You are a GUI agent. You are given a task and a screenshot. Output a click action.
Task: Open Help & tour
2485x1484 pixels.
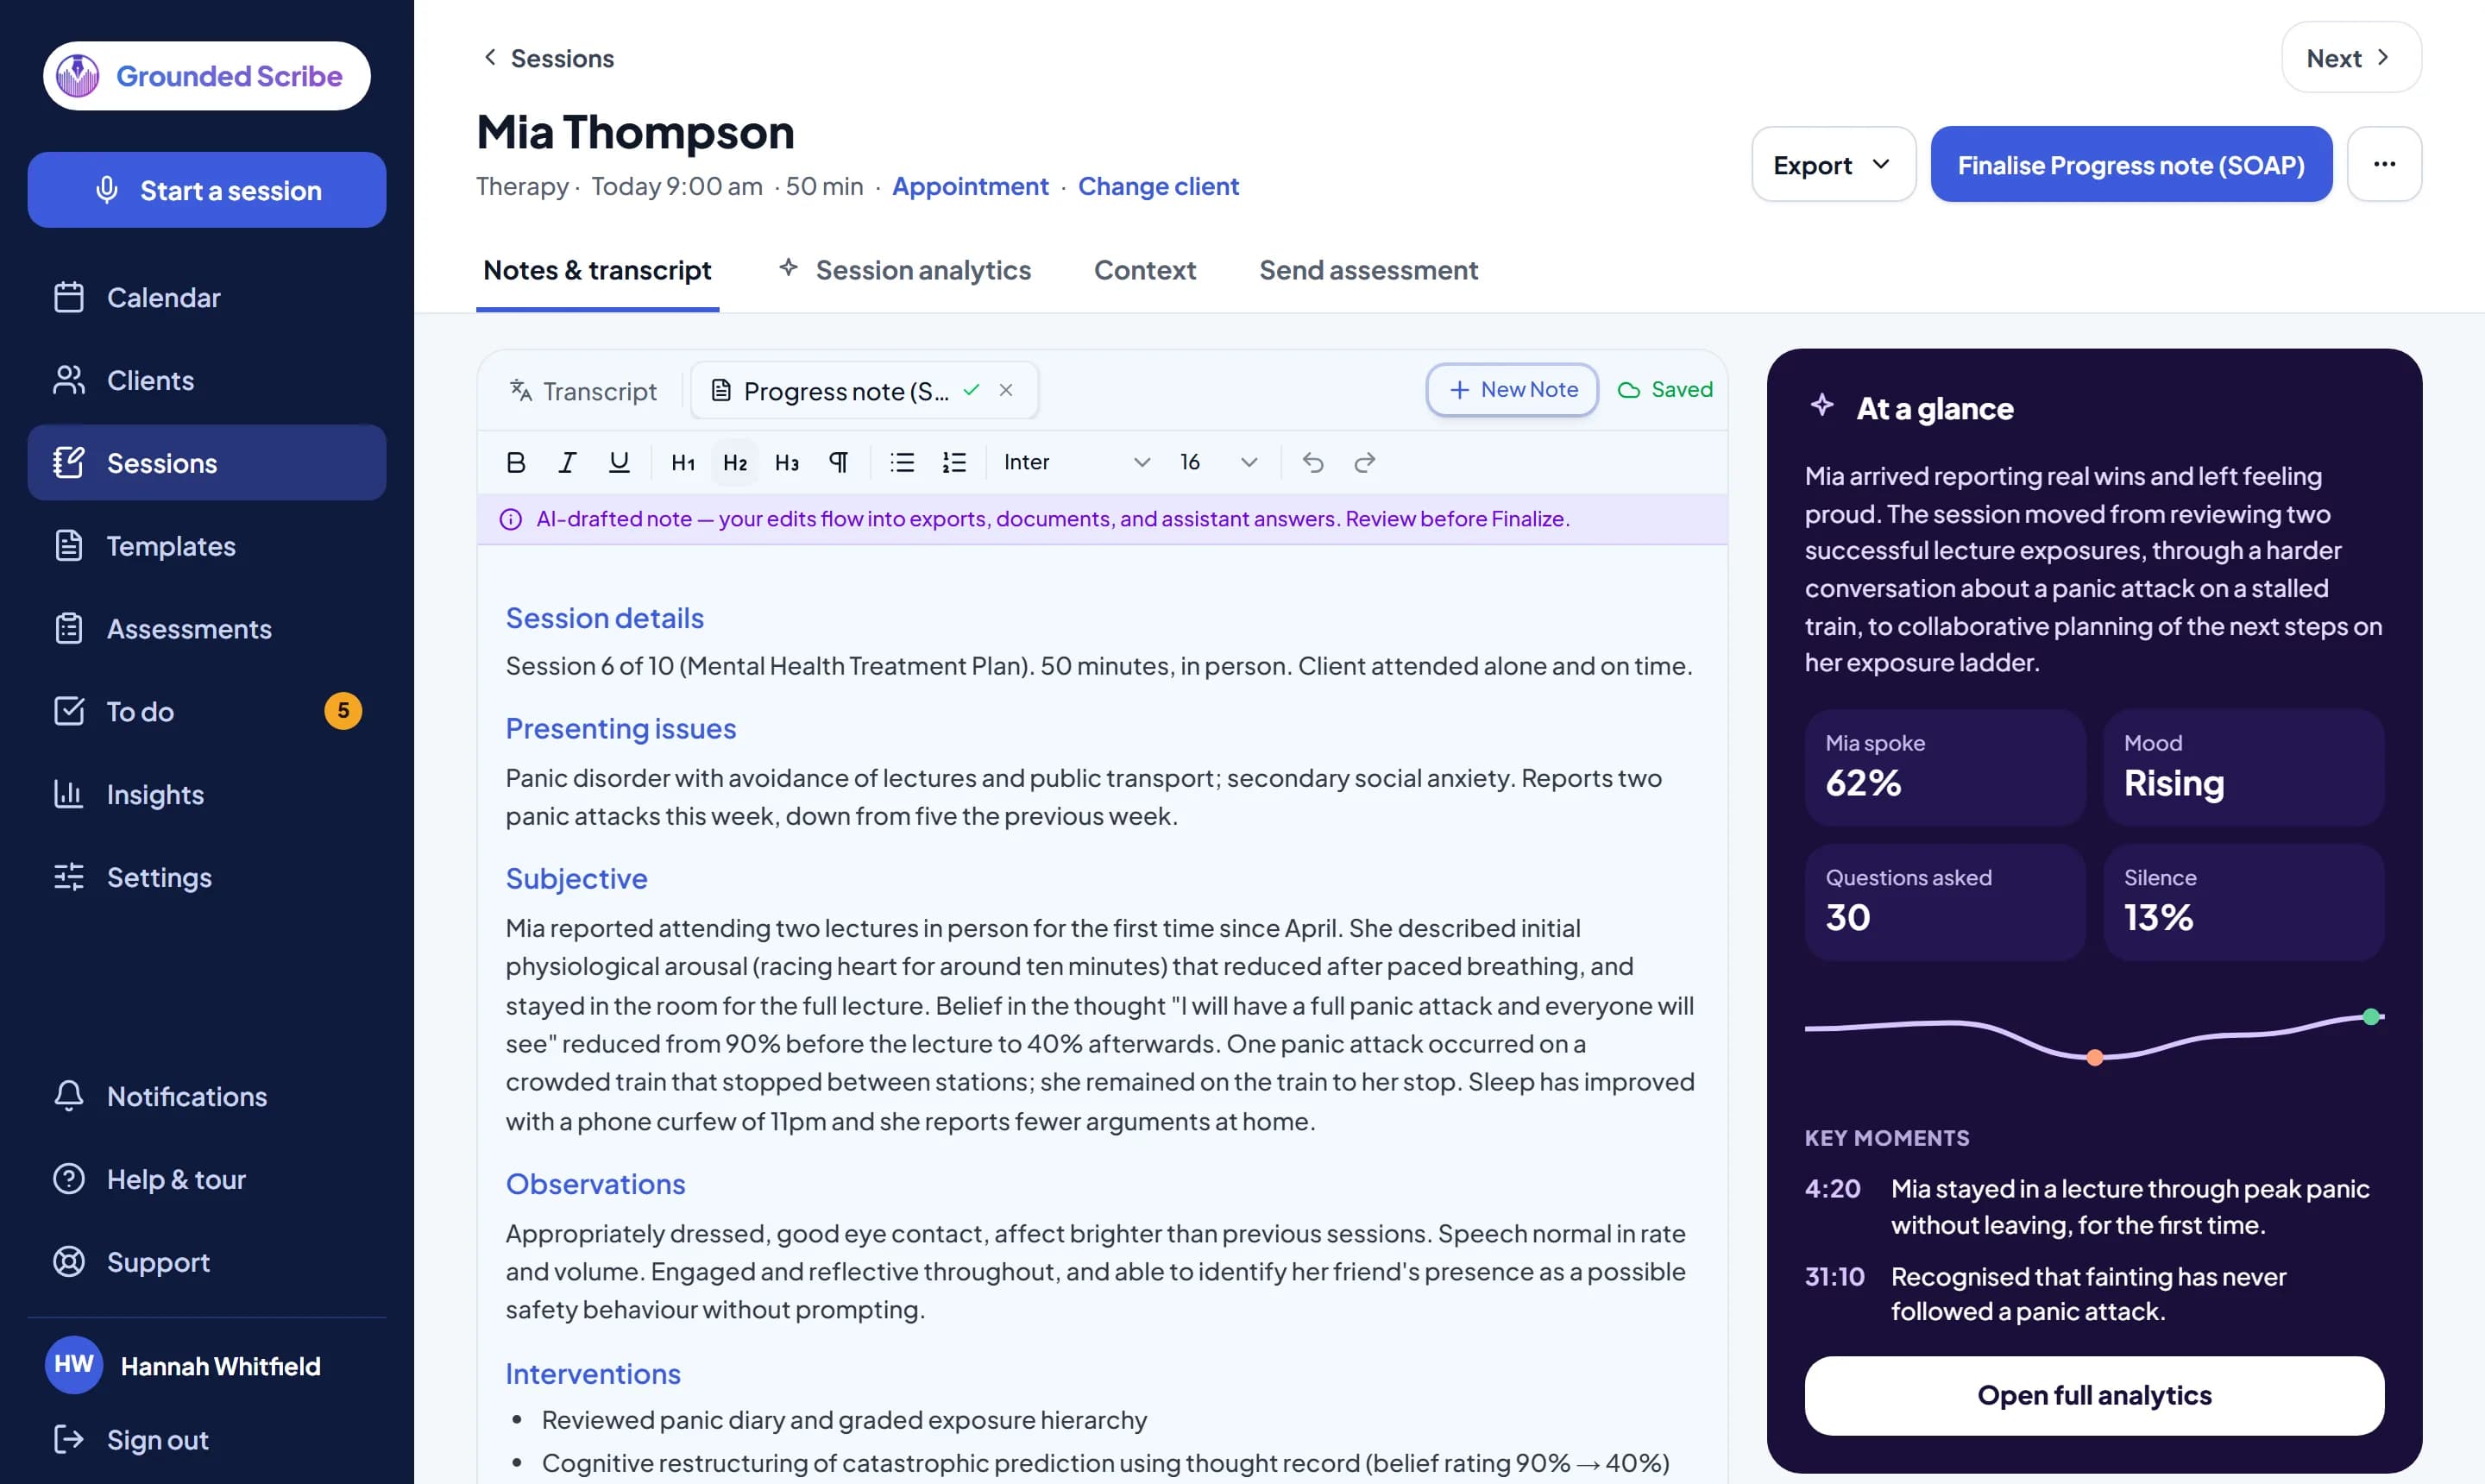207,1179
